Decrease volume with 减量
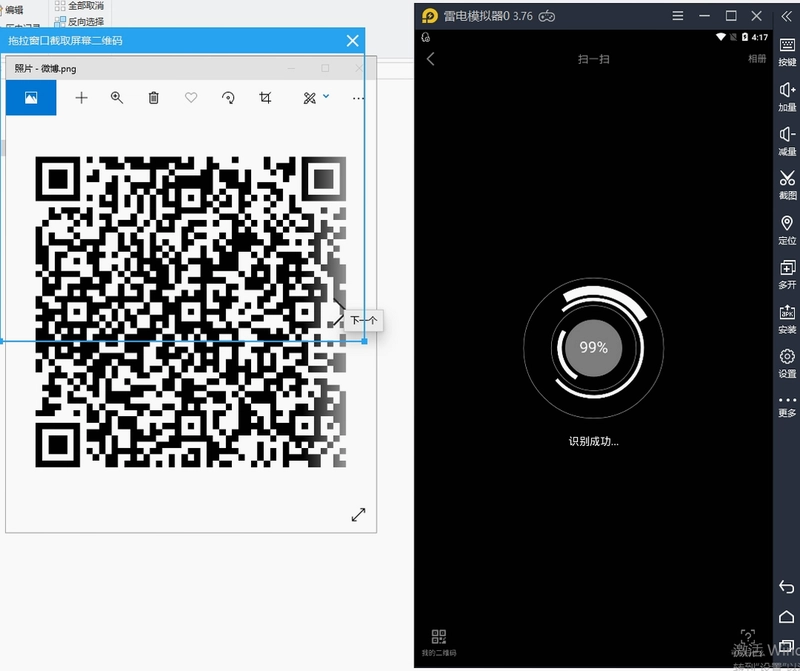This screenshot has width=800, height=671. coord(787,141)
